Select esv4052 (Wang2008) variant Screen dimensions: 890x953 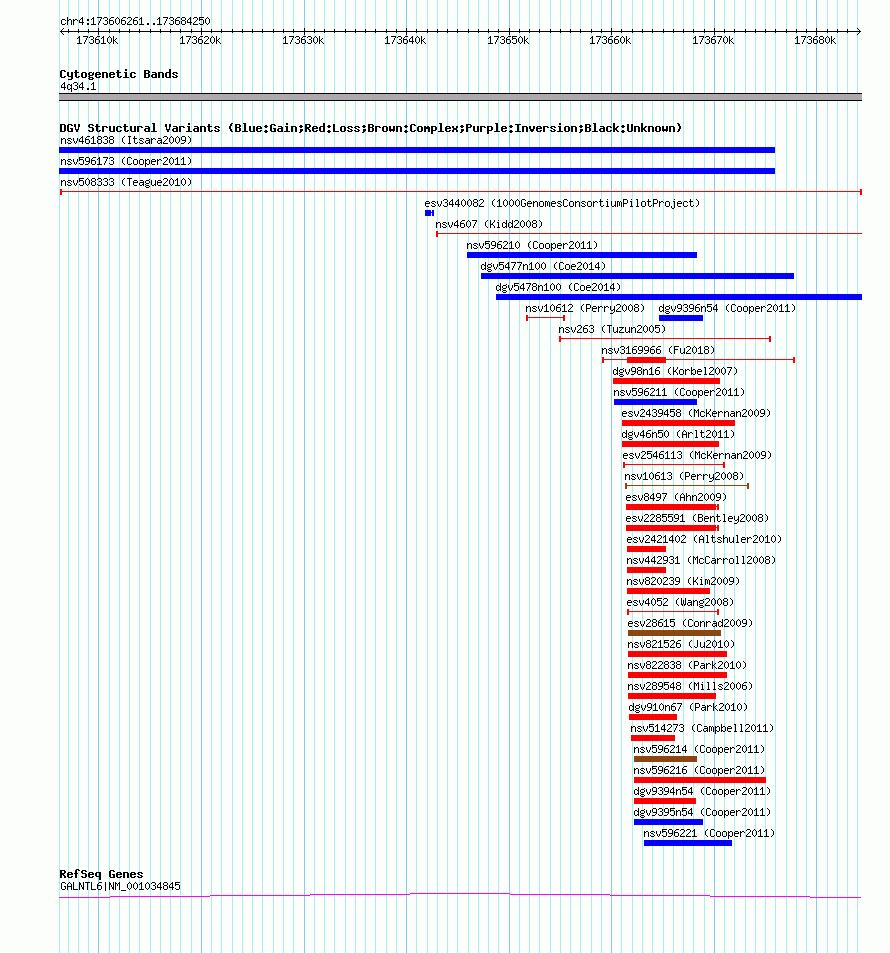click(681, 602)
